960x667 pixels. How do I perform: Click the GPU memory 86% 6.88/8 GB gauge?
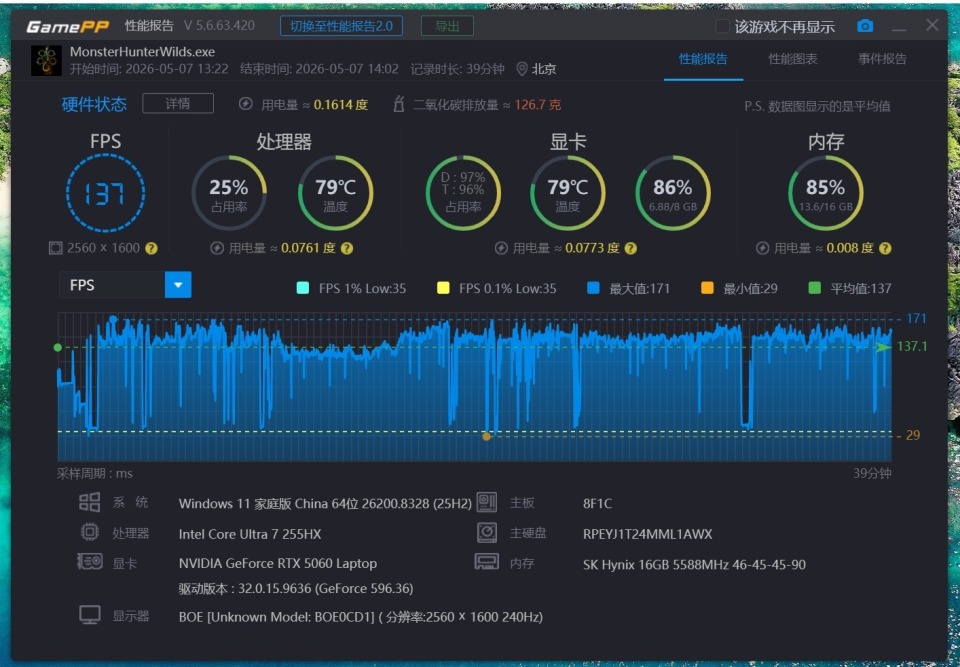[x=673, y=193]
